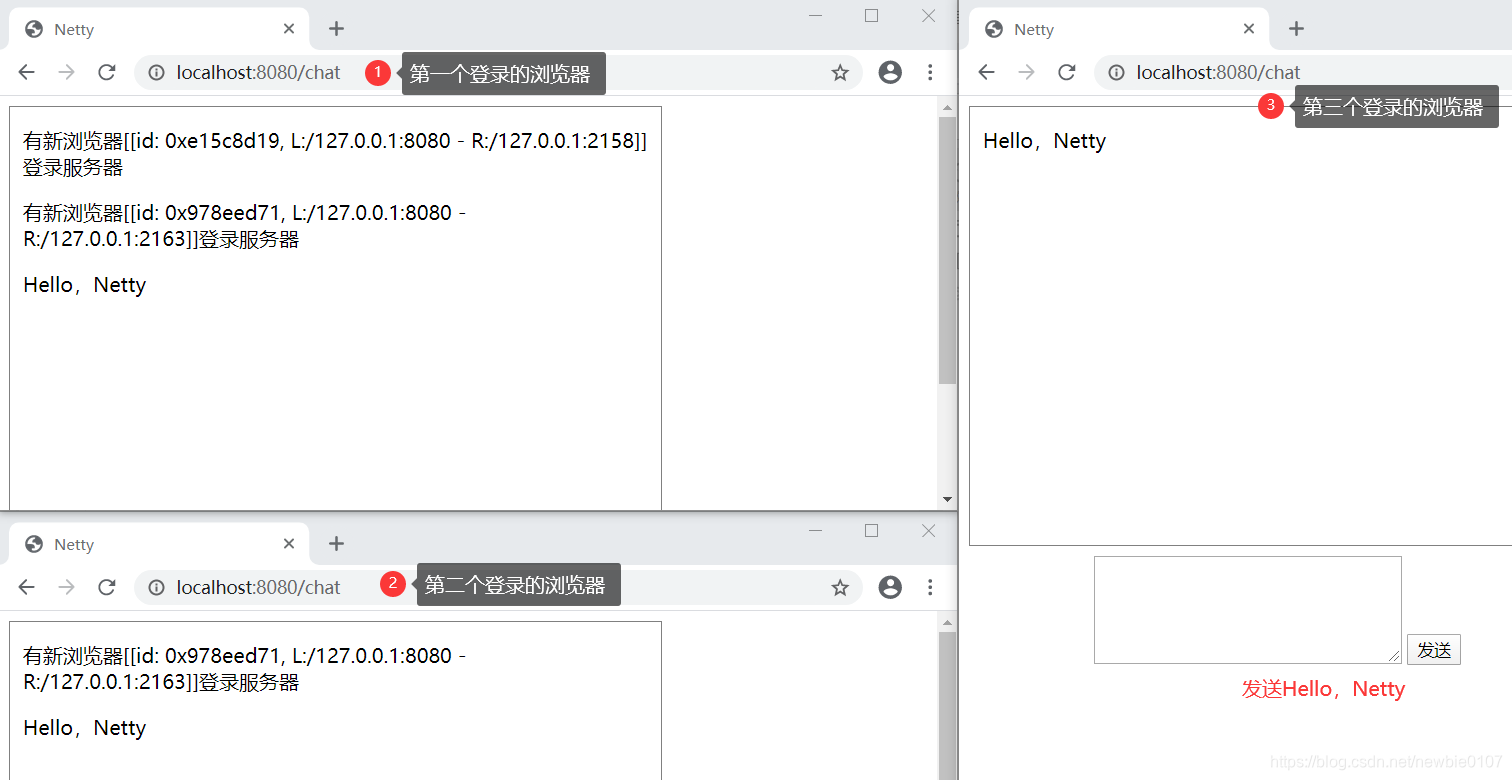Close the Netty tab in first browser window
This screenshot has height=780, width=1512.
(x=289, y=29)
